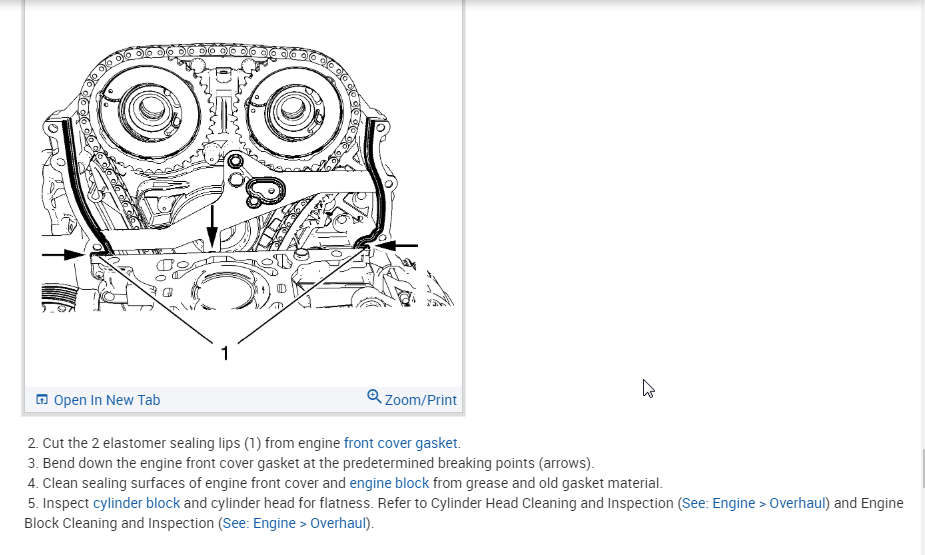This screenshot has width=925, height=555.
Task: Open the cylinder block link
Action: click(x=136, y=503)
